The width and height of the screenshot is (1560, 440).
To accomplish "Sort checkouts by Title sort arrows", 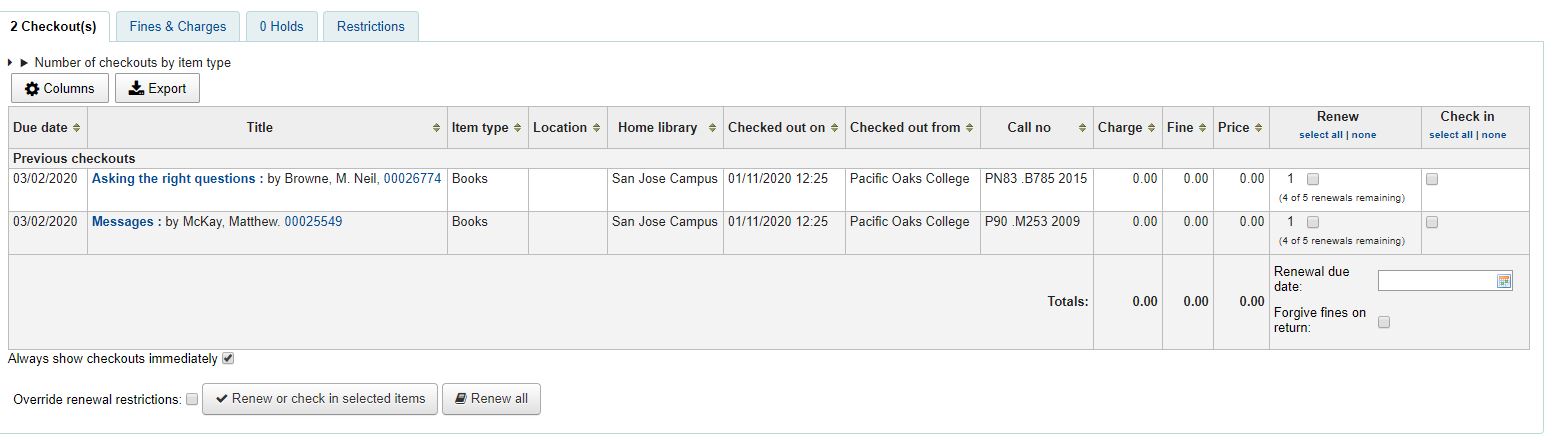I will point(436,128).
